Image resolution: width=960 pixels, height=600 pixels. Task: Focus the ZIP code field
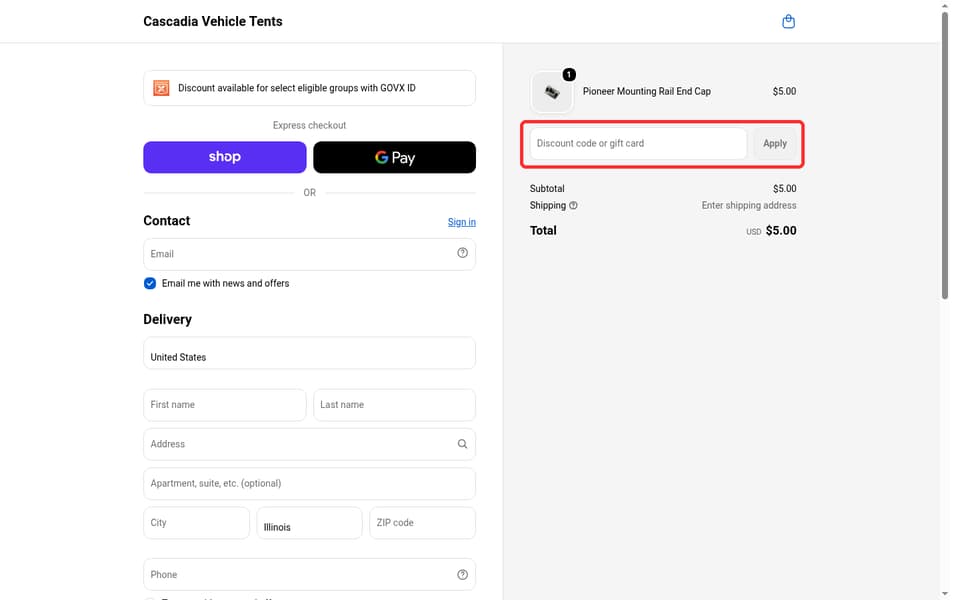point(422,523)
